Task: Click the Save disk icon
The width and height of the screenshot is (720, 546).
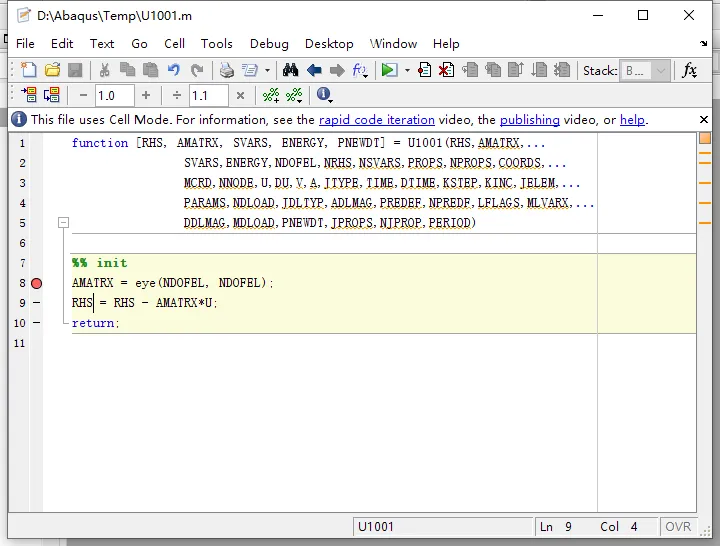Action: [75, 70]
